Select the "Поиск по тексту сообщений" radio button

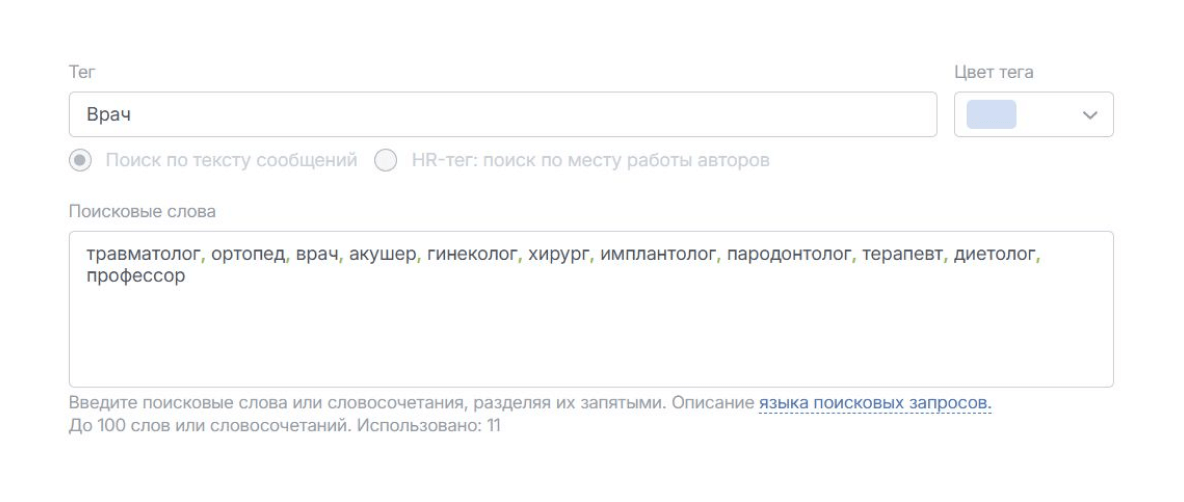click(x=83, y=160)
